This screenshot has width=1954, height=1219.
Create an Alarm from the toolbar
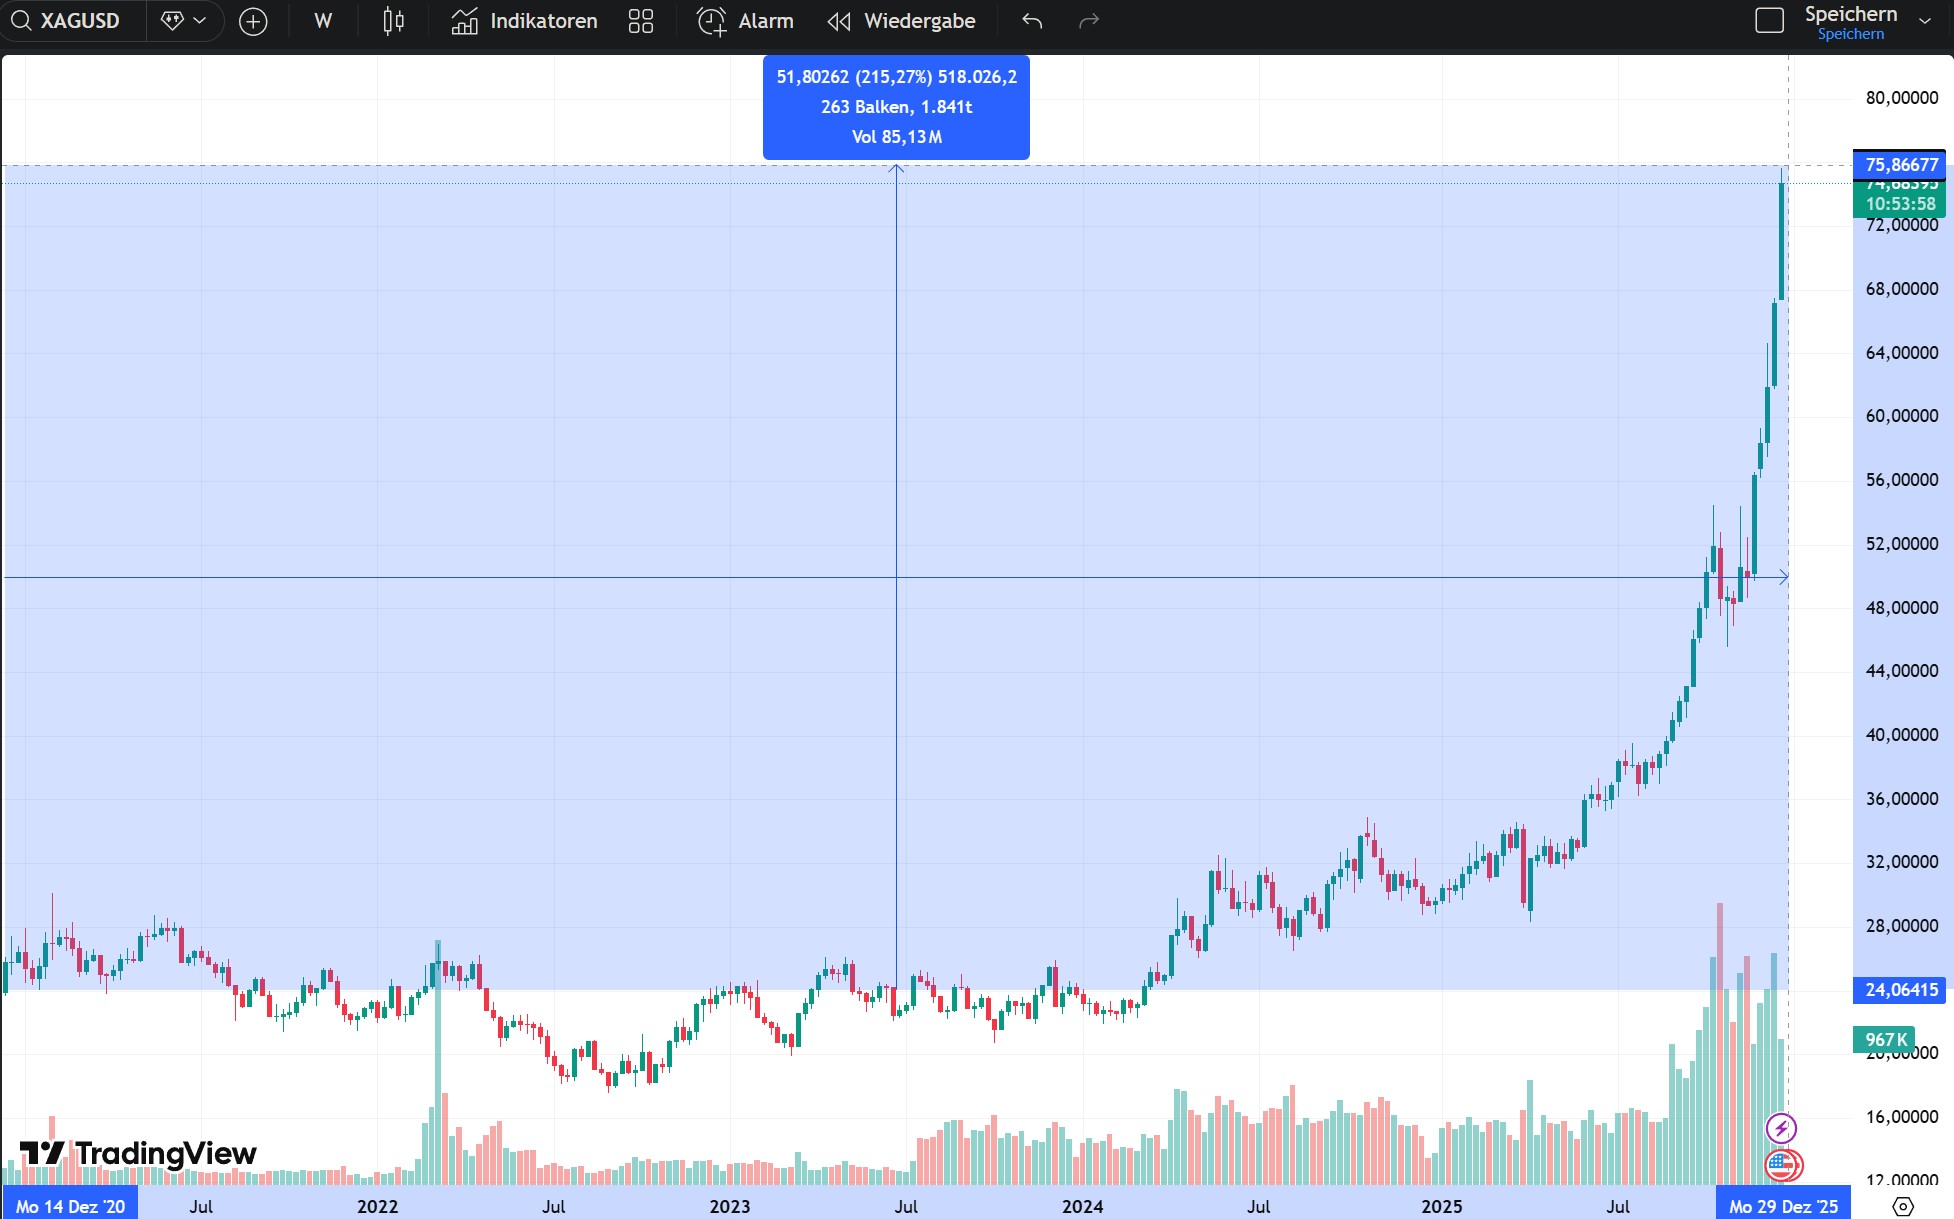tap(745, 21)
